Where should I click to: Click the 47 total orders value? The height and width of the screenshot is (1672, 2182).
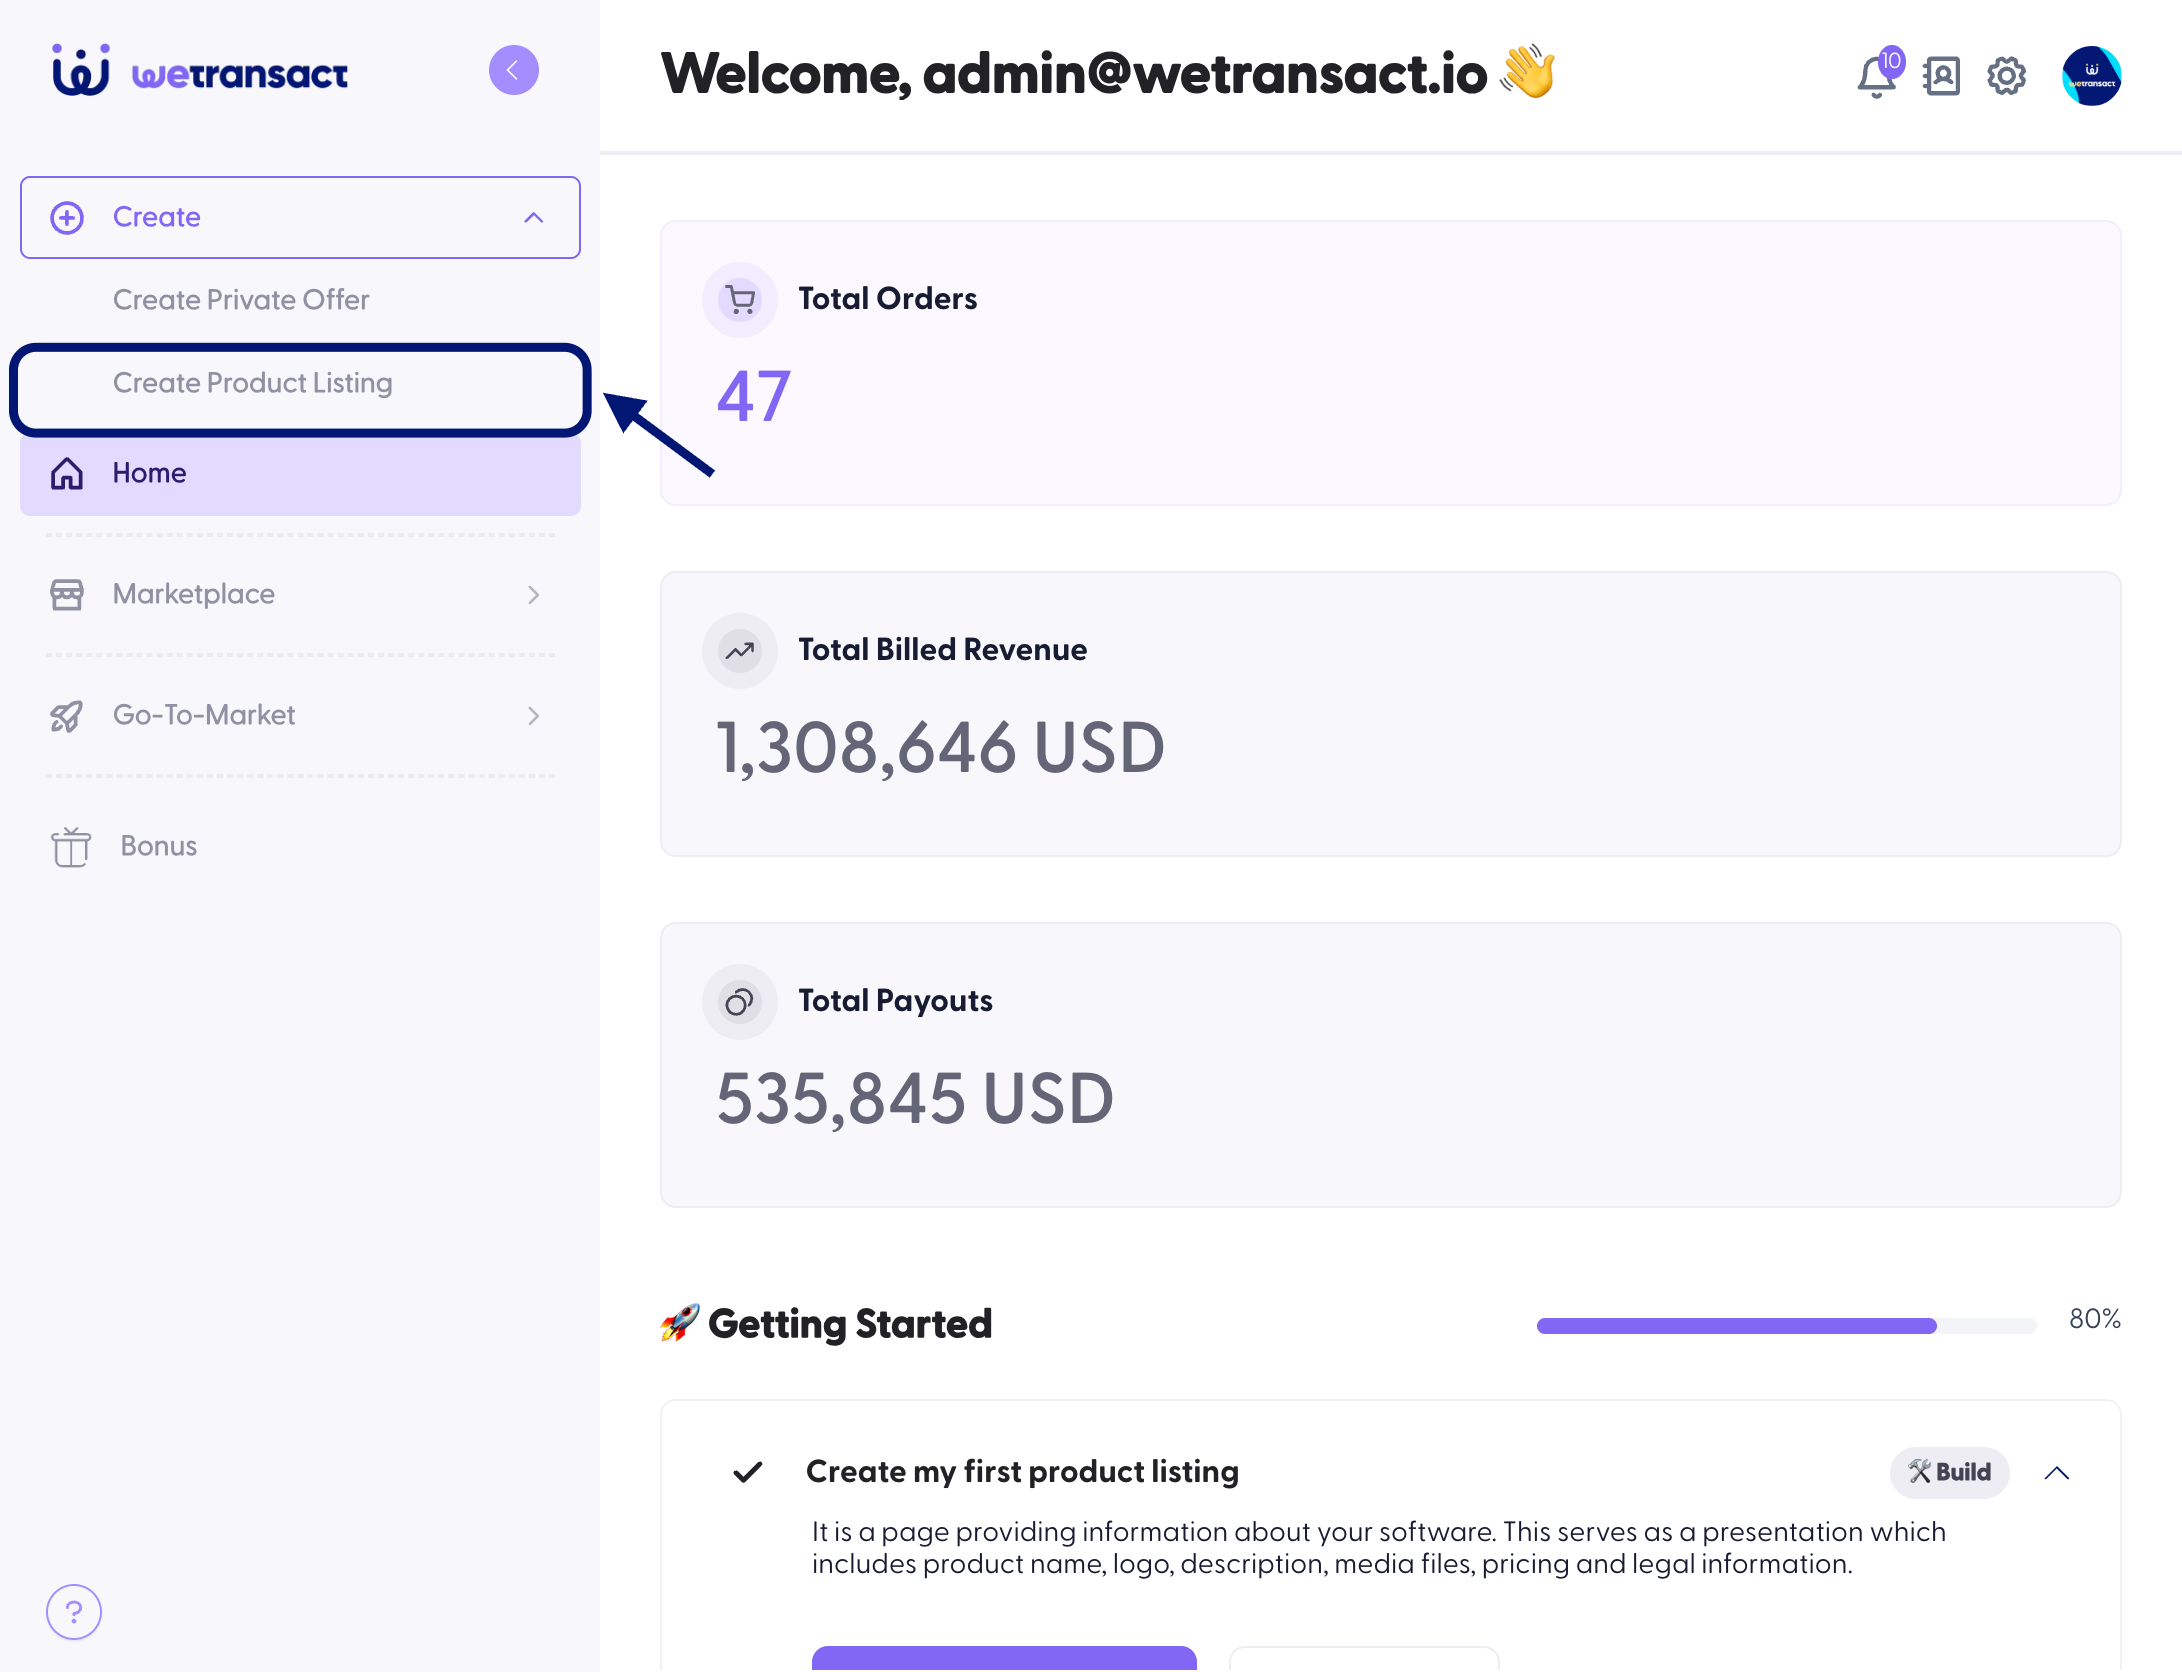(x=754, y=396)
